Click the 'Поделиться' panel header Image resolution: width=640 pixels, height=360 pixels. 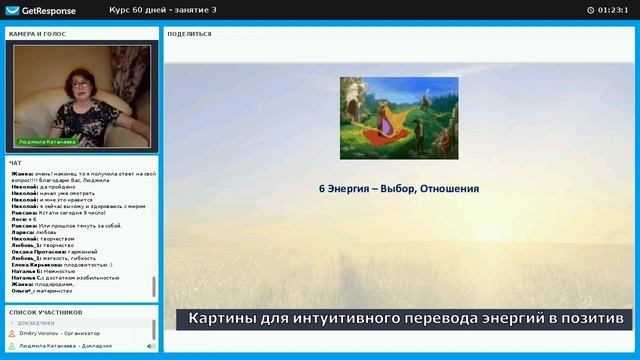[189, 34]
